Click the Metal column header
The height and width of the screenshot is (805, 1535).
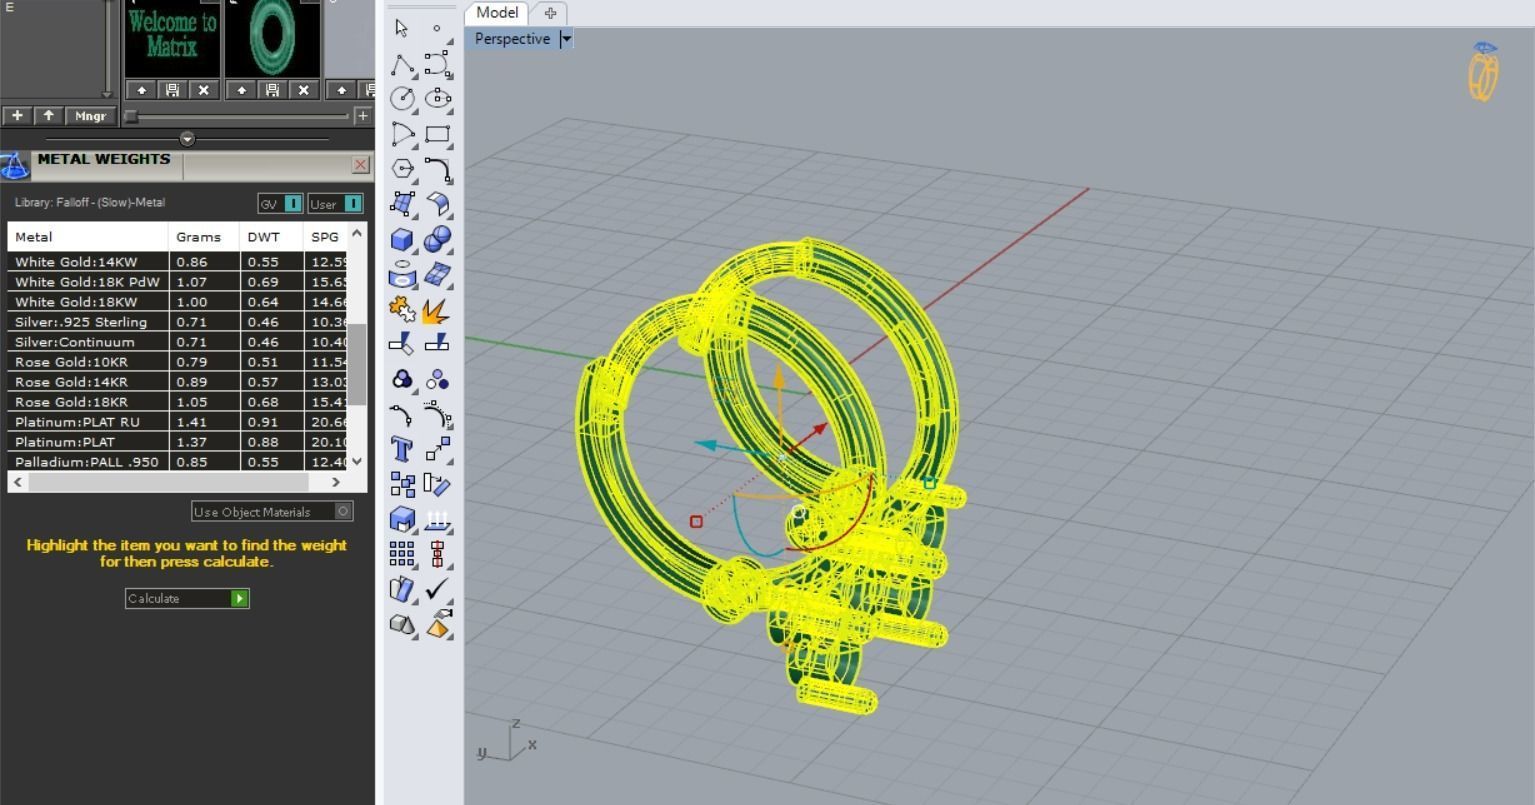[x=88, y=237]
